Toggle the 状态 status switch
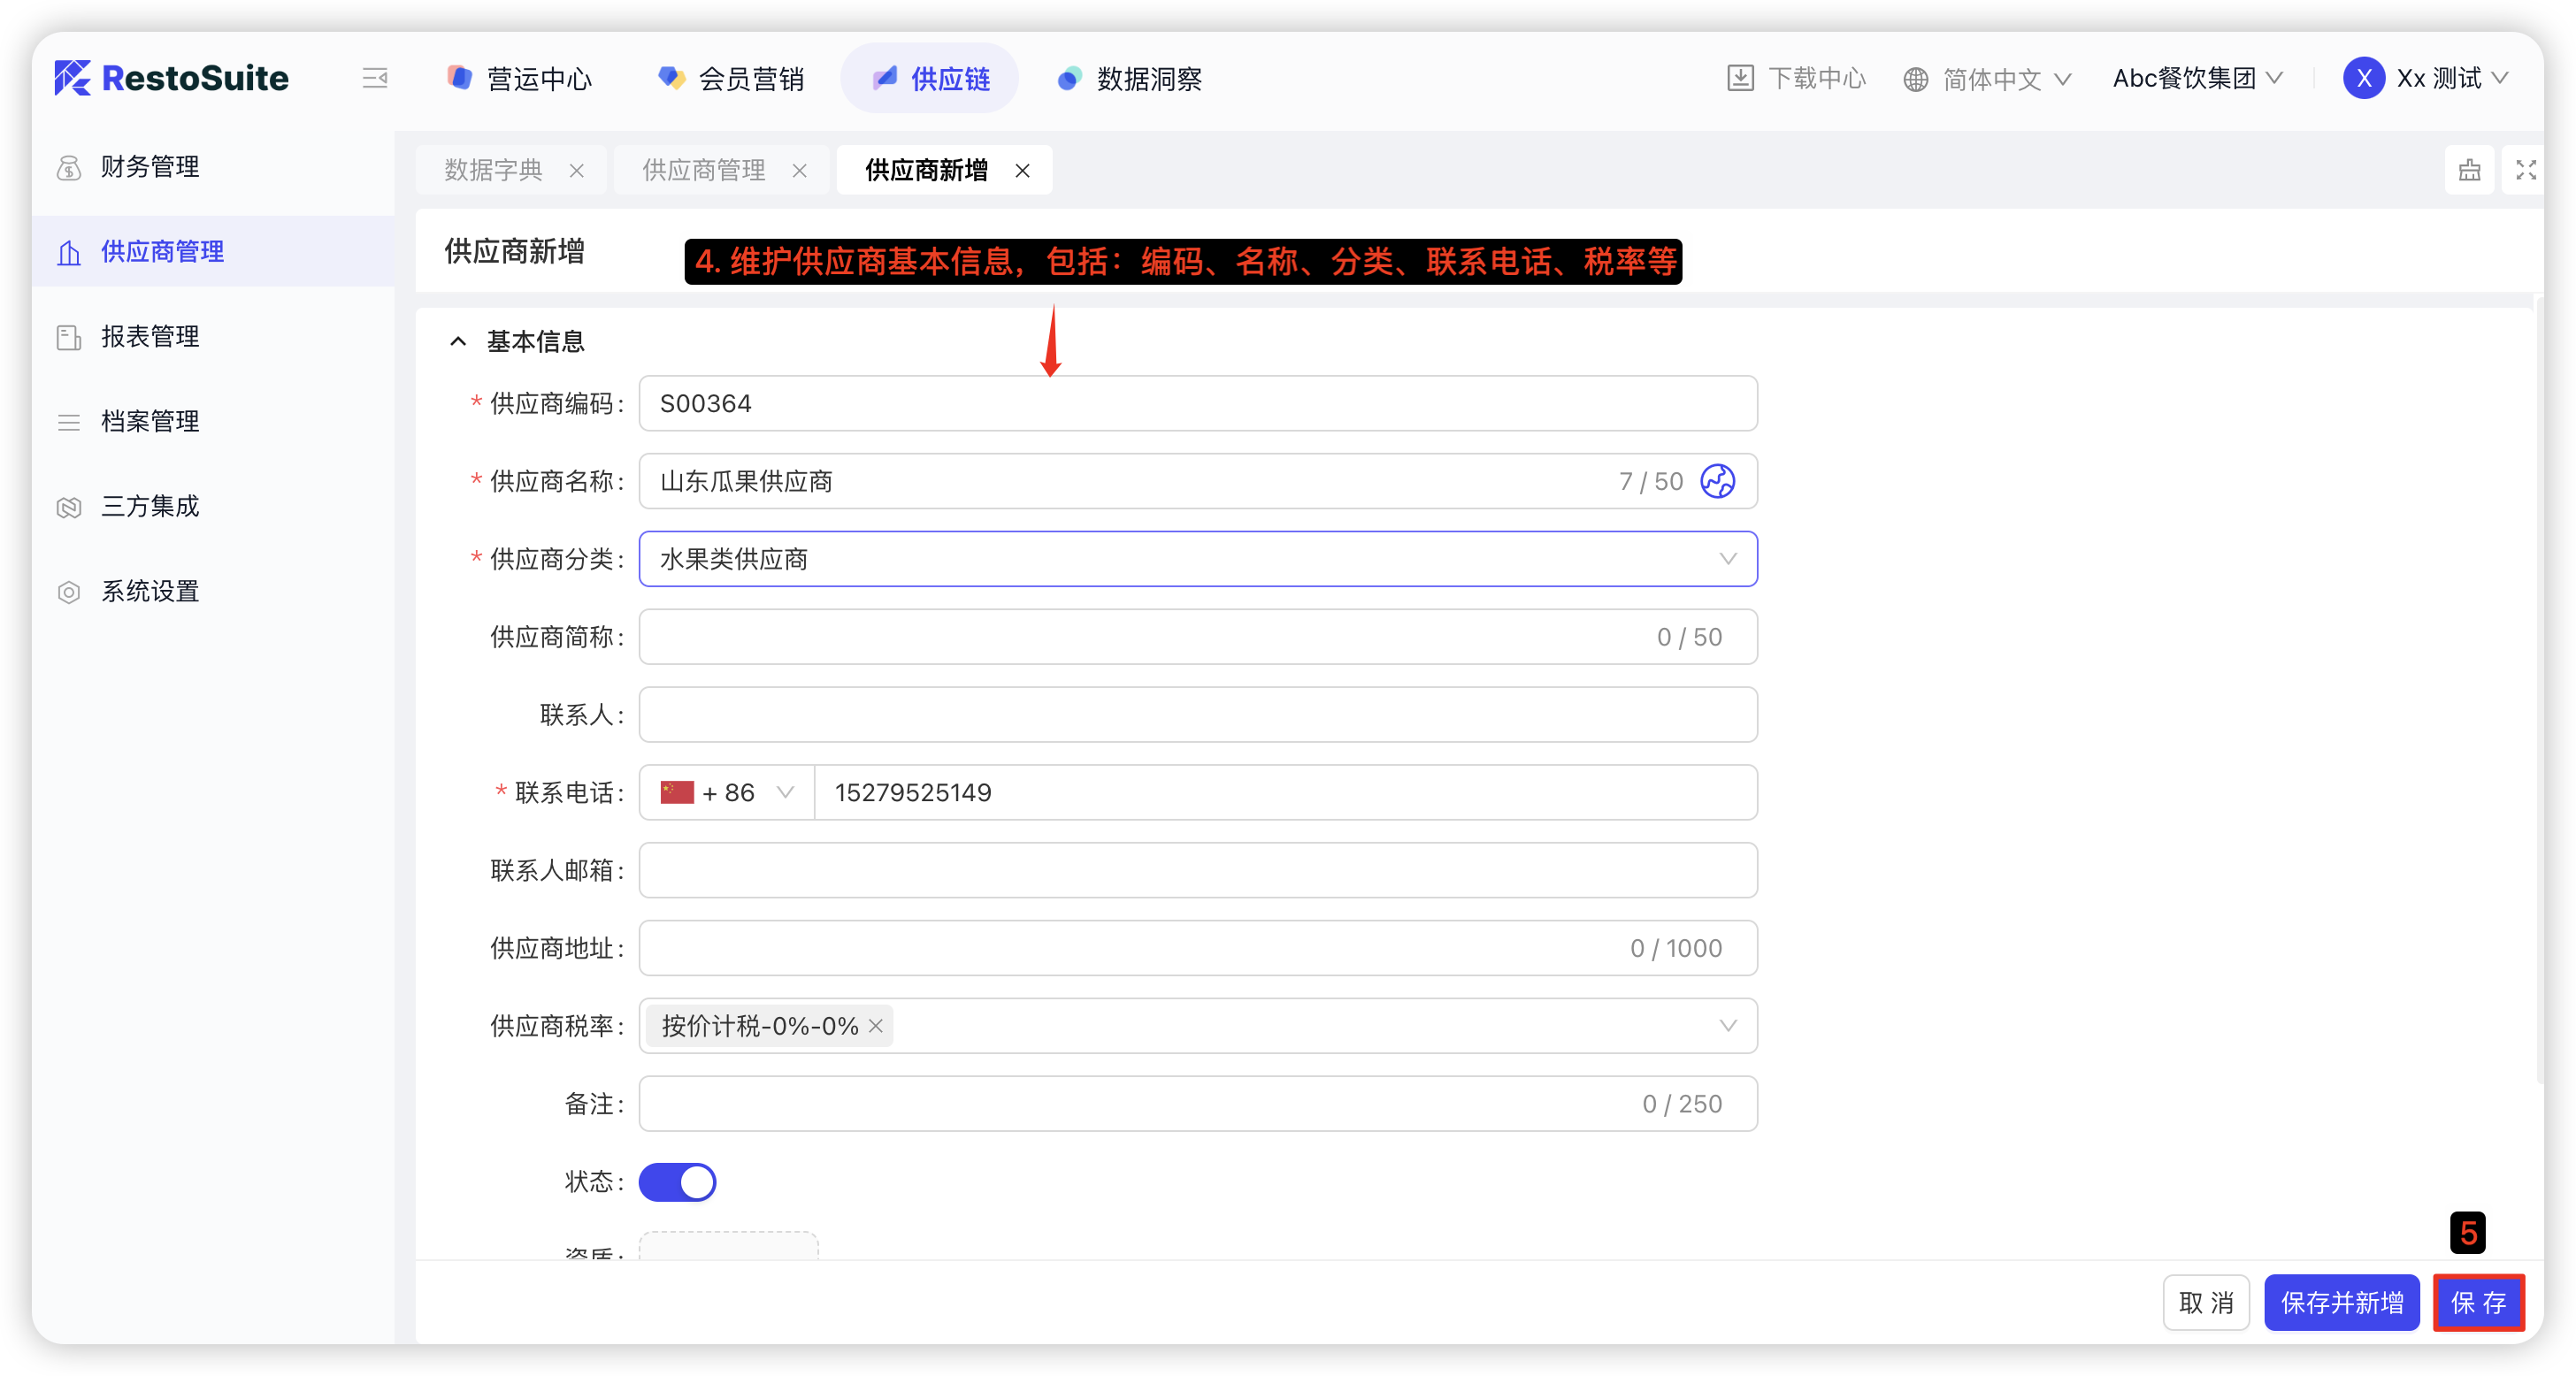 [677, 1182]
